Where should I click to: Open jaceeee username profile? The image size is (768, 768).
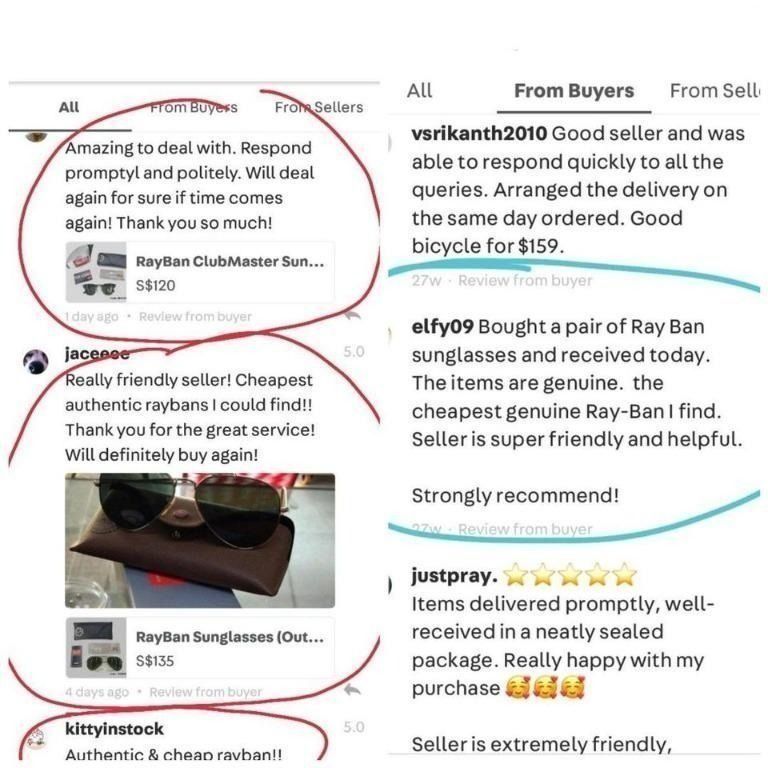click(x=97, y=353)
